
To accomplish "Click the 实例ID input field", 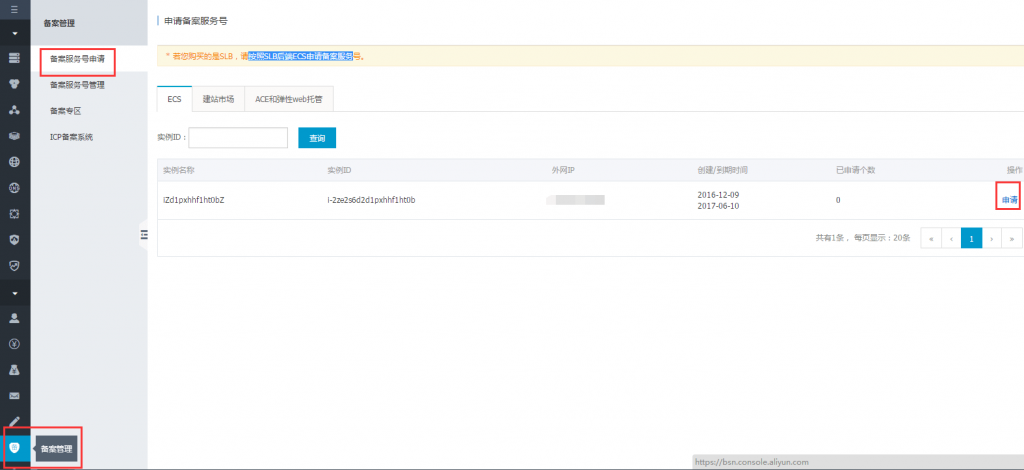I will 238,138.
